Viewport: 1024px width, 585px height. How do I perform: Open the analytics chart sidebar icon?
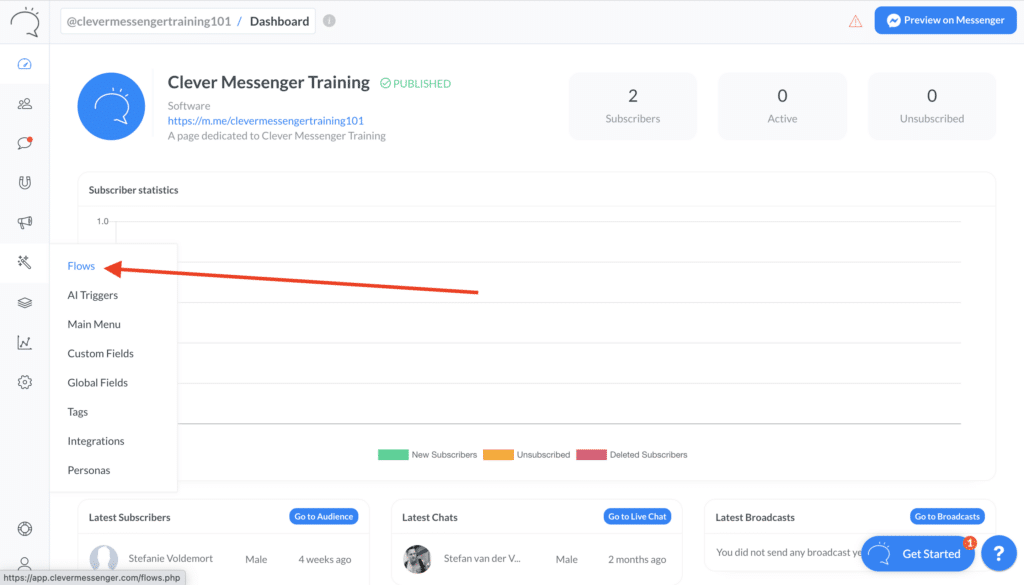pos(25,343)
